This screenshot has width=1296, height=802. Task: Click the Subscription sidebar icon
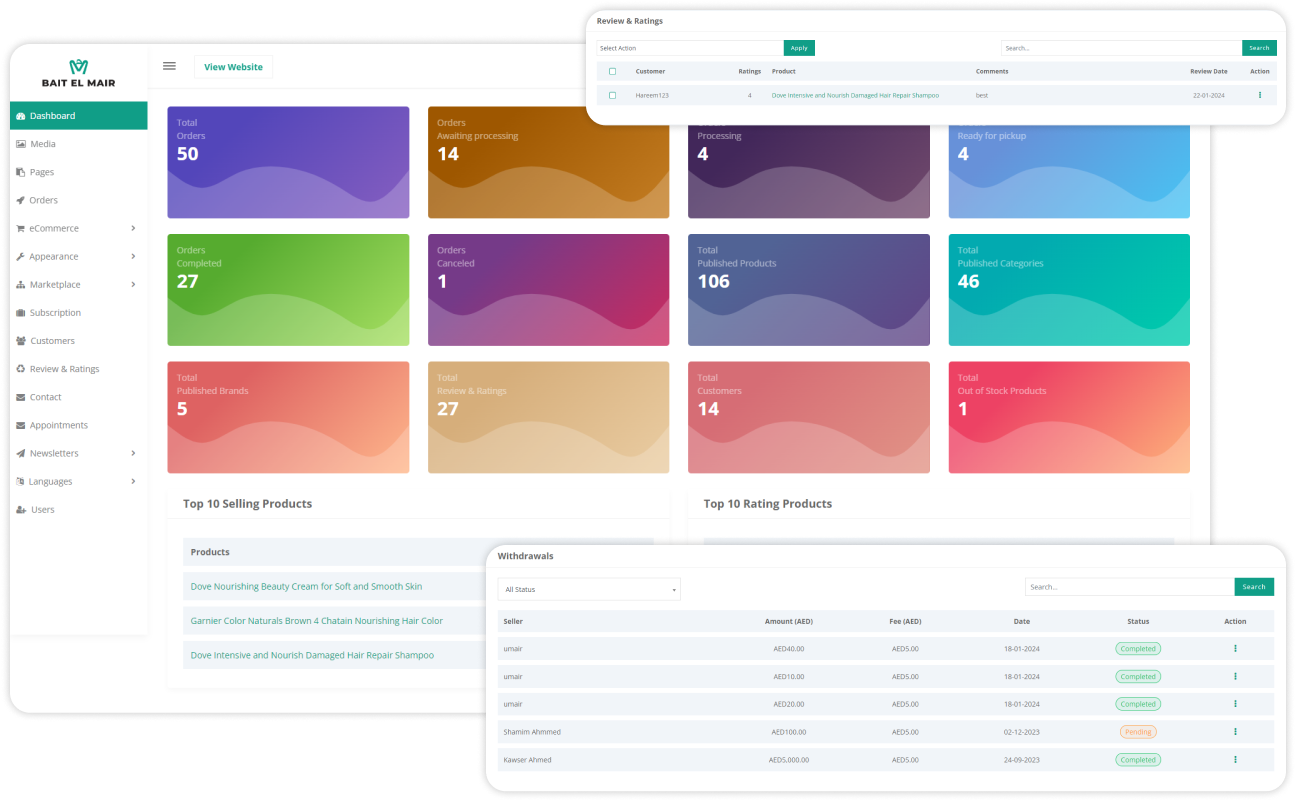tap(21, 313)
